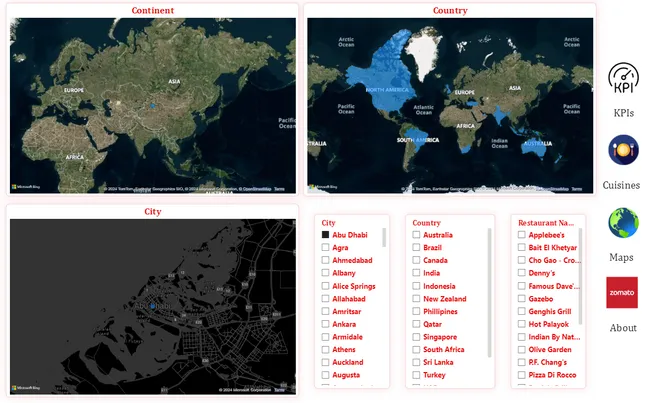Open the Terms link on Continent map
Viewport: 650px width, 403px height.
point(280,188)
